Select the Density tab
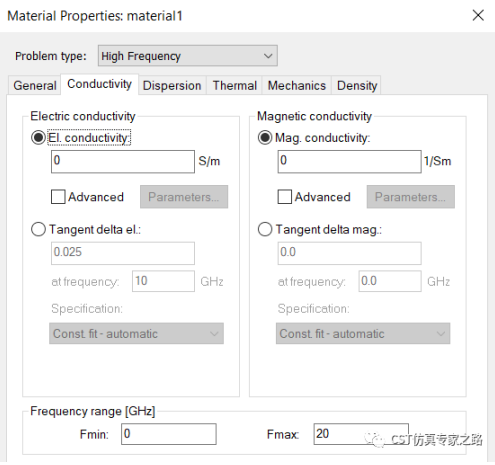Image resolution: width=495 pixels, height=465 pixels. 357,86
